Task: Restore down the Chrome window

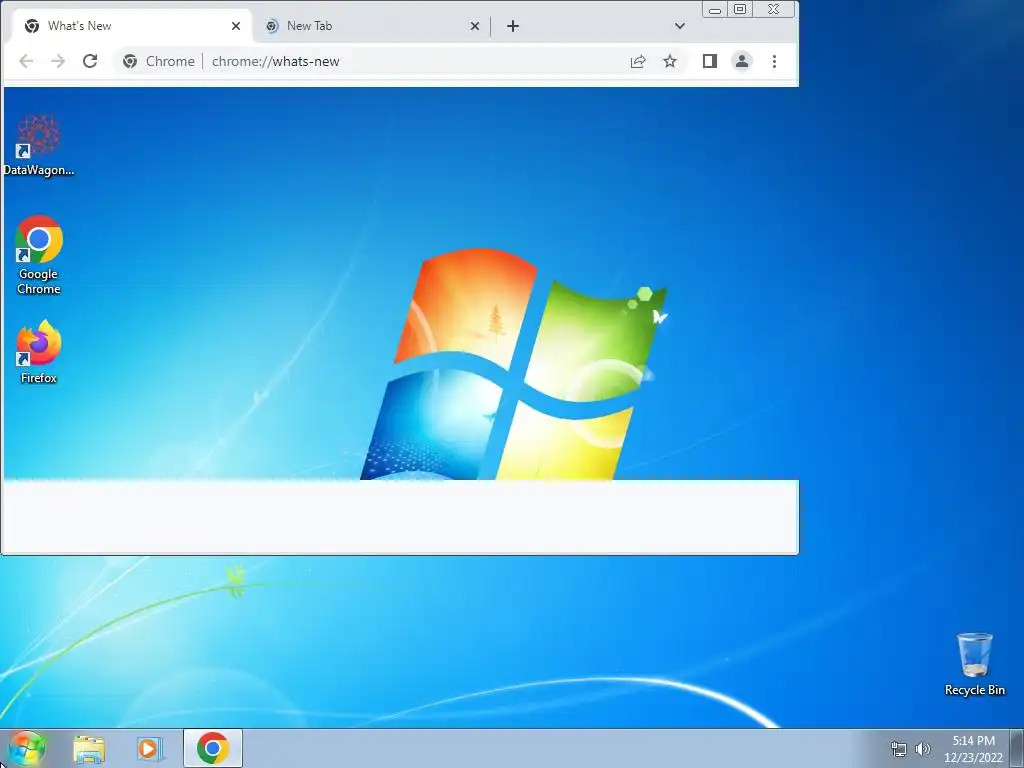Action: click(x=740, y=9)
